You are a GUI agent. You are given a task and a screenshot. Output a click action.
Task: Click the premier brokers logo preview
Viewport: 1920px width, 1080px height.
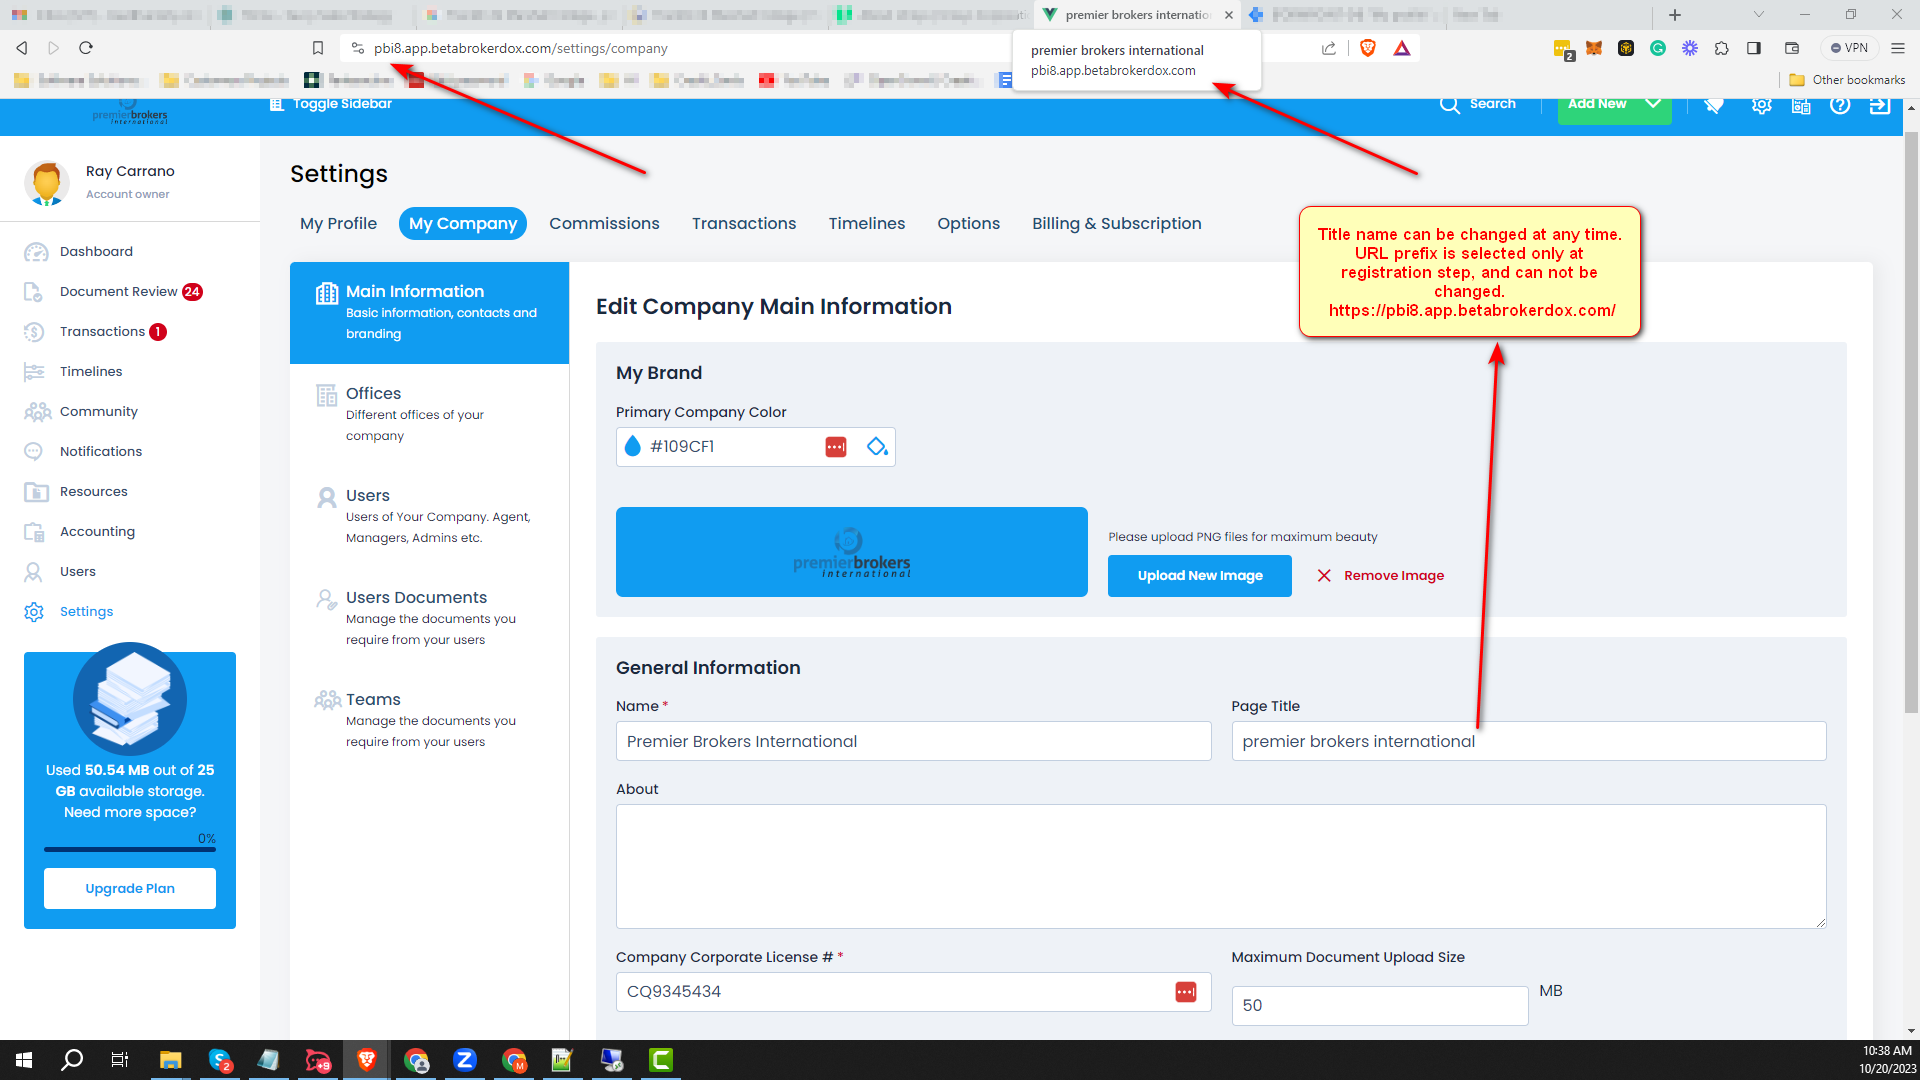pyautogui.click(x=852, y=552)
